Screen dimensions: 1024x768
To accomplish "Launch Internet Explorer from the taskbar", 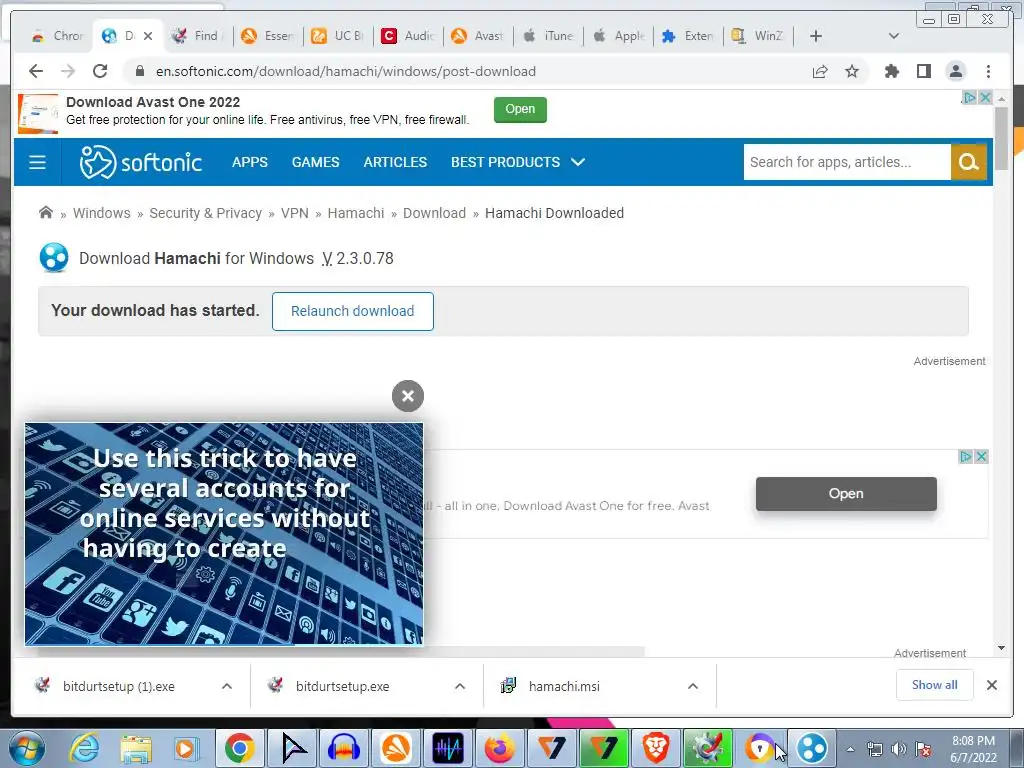I will [x=84, y=748].
